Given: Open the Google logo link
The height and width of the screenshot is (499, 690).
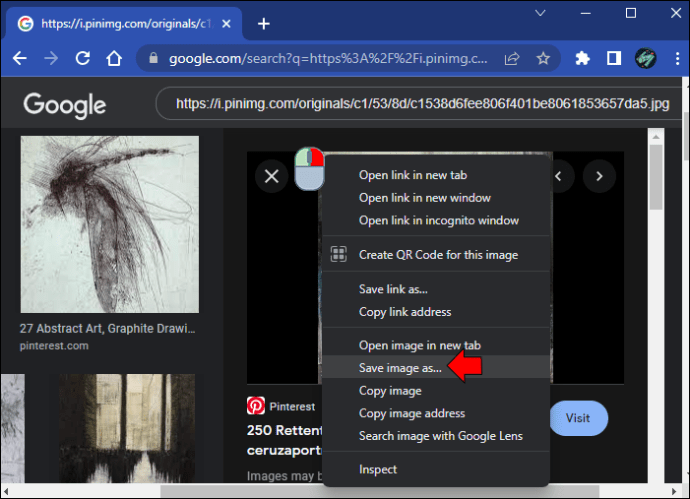Looking at the screenshot, I should click(x=65, y=105).
